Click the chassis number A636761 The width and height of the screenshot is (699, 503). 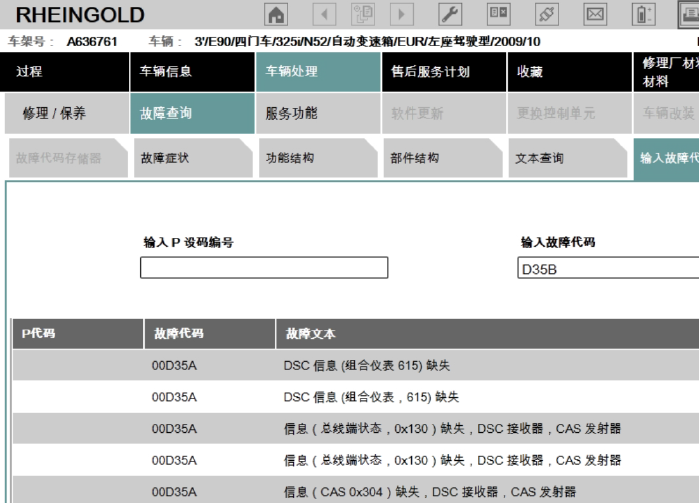(x=92, y=41)
